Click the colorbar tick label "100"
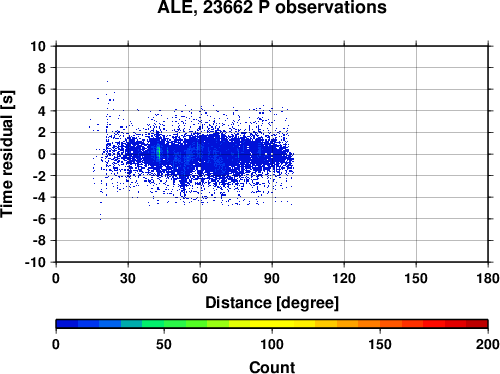 pyautogui.click(x=272, y=344)
